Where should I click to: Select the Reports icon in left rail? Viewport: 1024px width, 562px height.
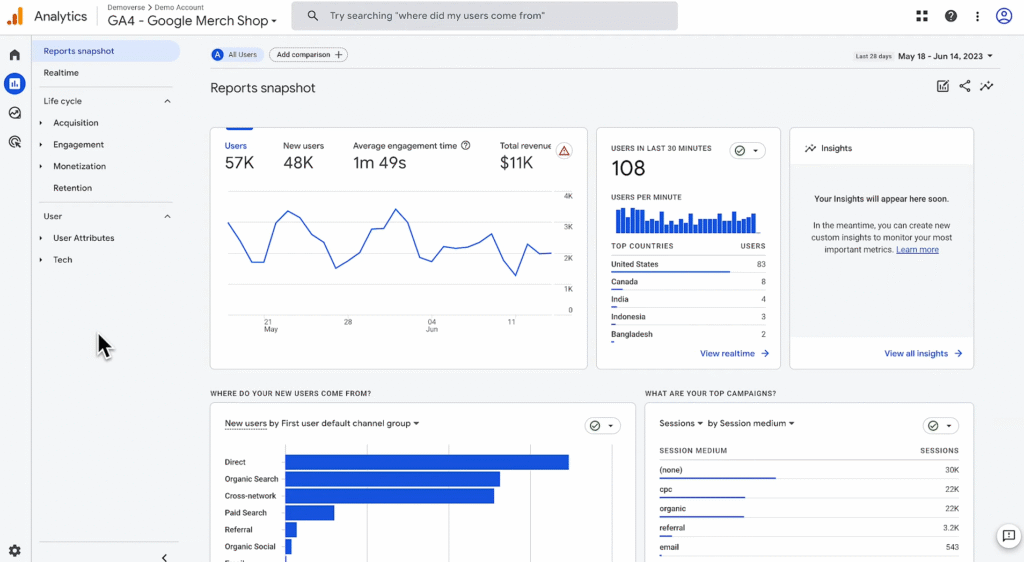coord(14,84)
